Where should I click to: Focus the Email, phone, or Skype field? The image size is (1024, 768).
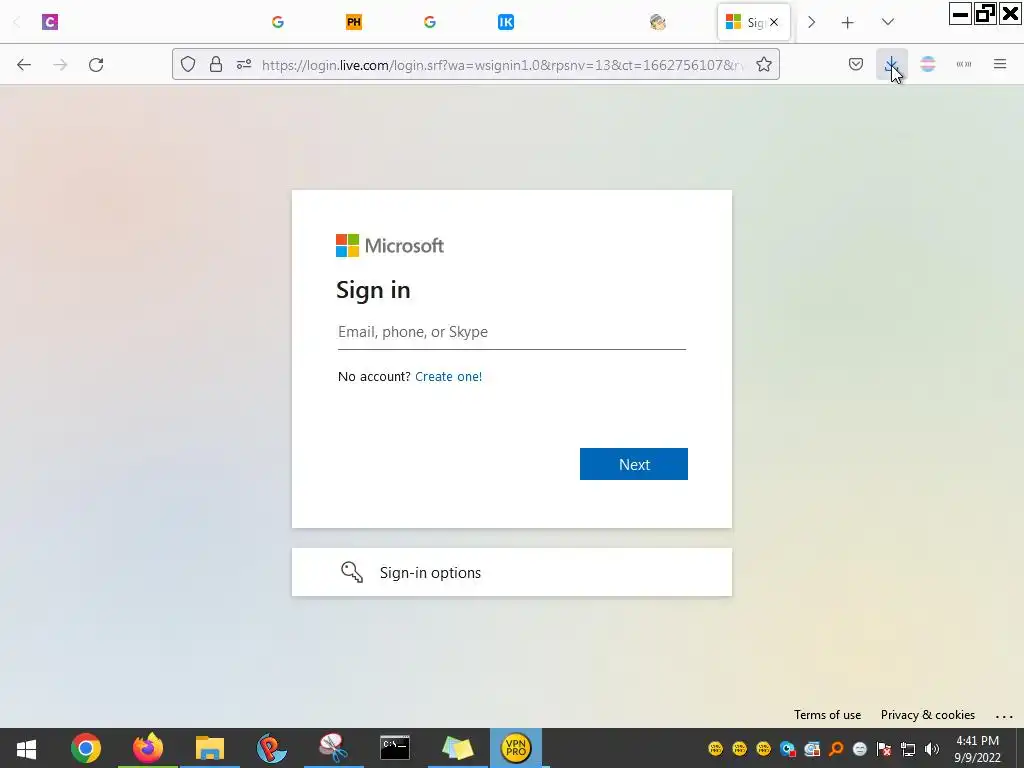511,332
